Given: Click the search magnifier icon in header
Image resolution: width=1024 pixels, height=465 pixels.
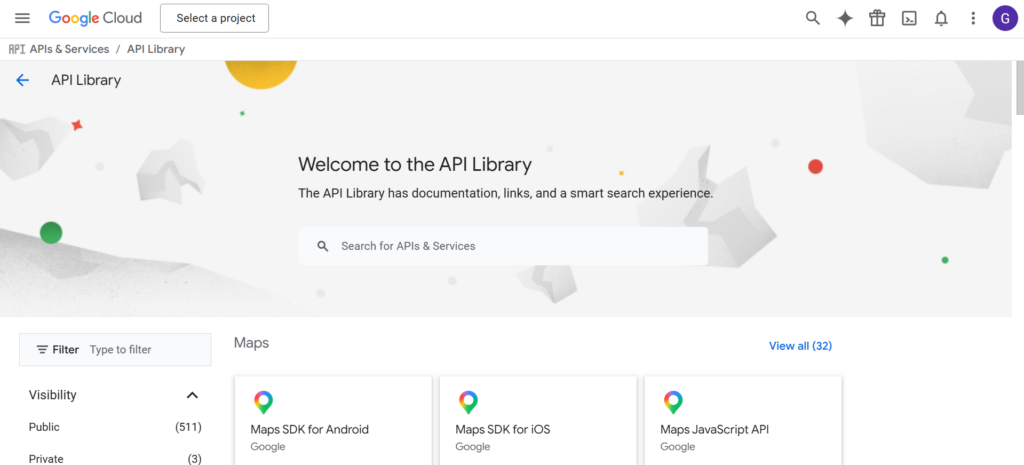Looking at the screenshot, I should coord(813,18).
